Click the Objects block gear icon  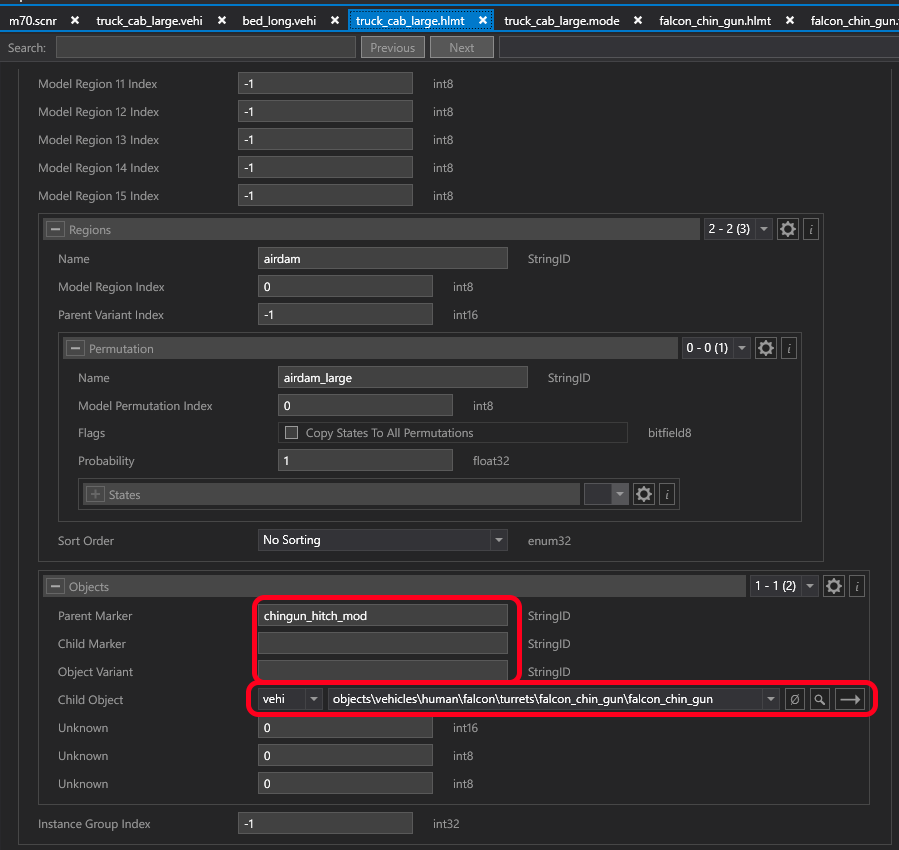(x=834, y=587)
